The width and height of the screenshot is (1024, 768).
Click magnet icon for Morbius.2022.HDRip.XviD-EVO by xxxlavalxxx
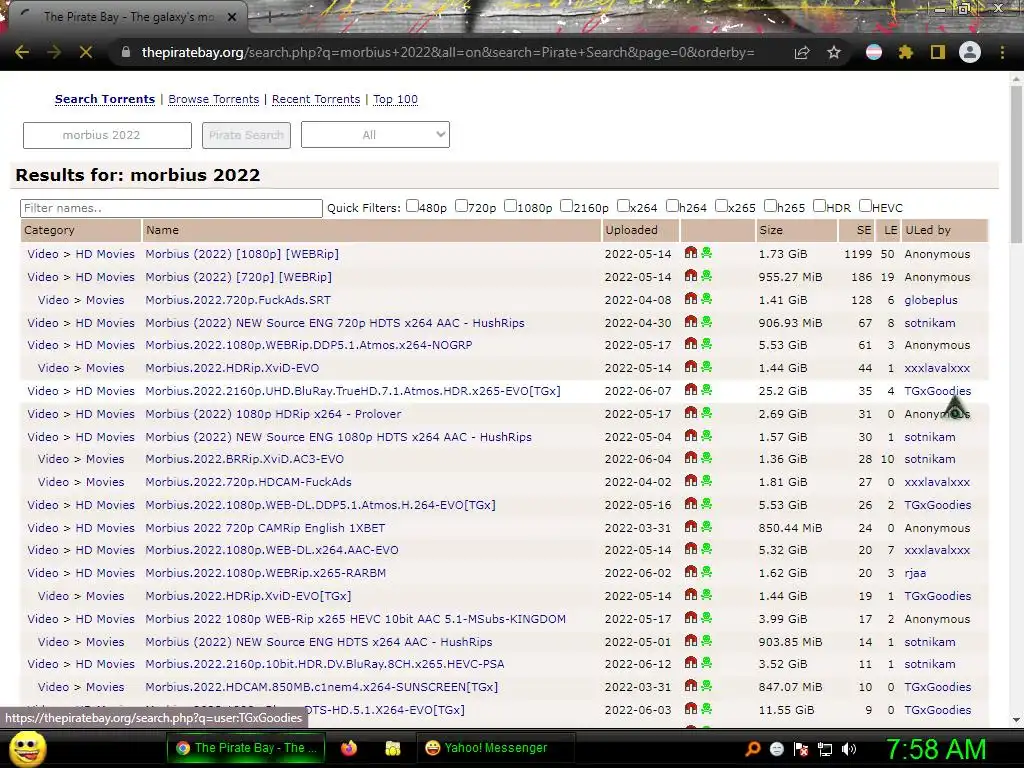pos(691,367)
